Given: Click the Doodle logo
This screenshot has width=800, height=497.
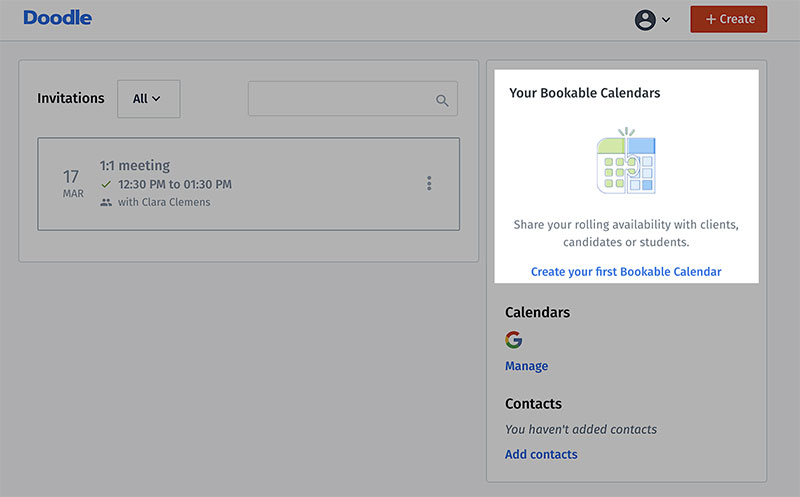Looking at the screenshot, I should [58, 18].
